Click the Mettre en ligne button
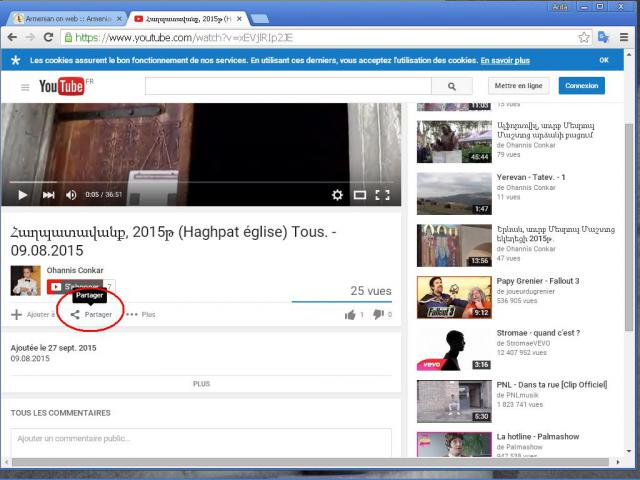Image resolution: width=640 pixels, height=480 pixels. pyautogui.click(x=518, y=86)
